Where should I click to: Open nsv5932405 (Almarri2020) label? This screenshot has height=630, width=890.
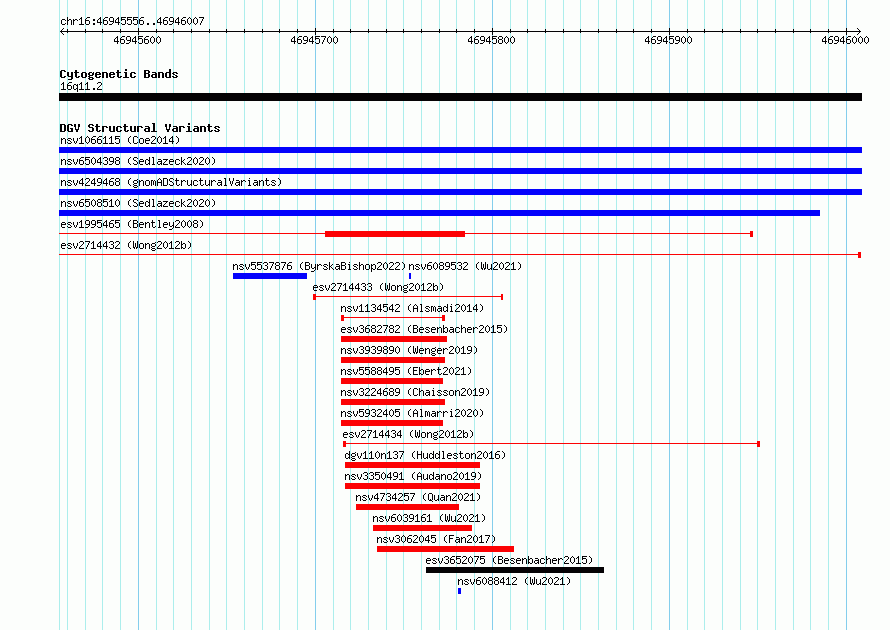pyautogui.click(x=412, y=413)
